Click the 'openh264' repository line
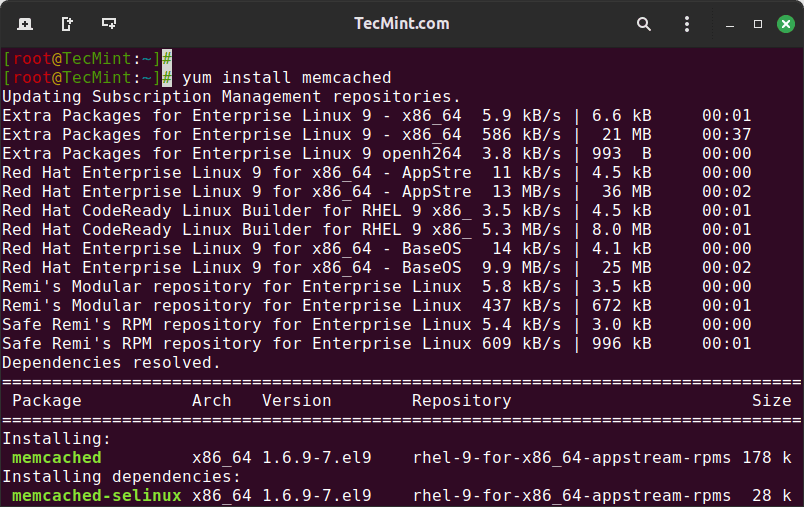The height and width of the screenshot is (507, 804). pyautogui.click(x=377, y=154)
